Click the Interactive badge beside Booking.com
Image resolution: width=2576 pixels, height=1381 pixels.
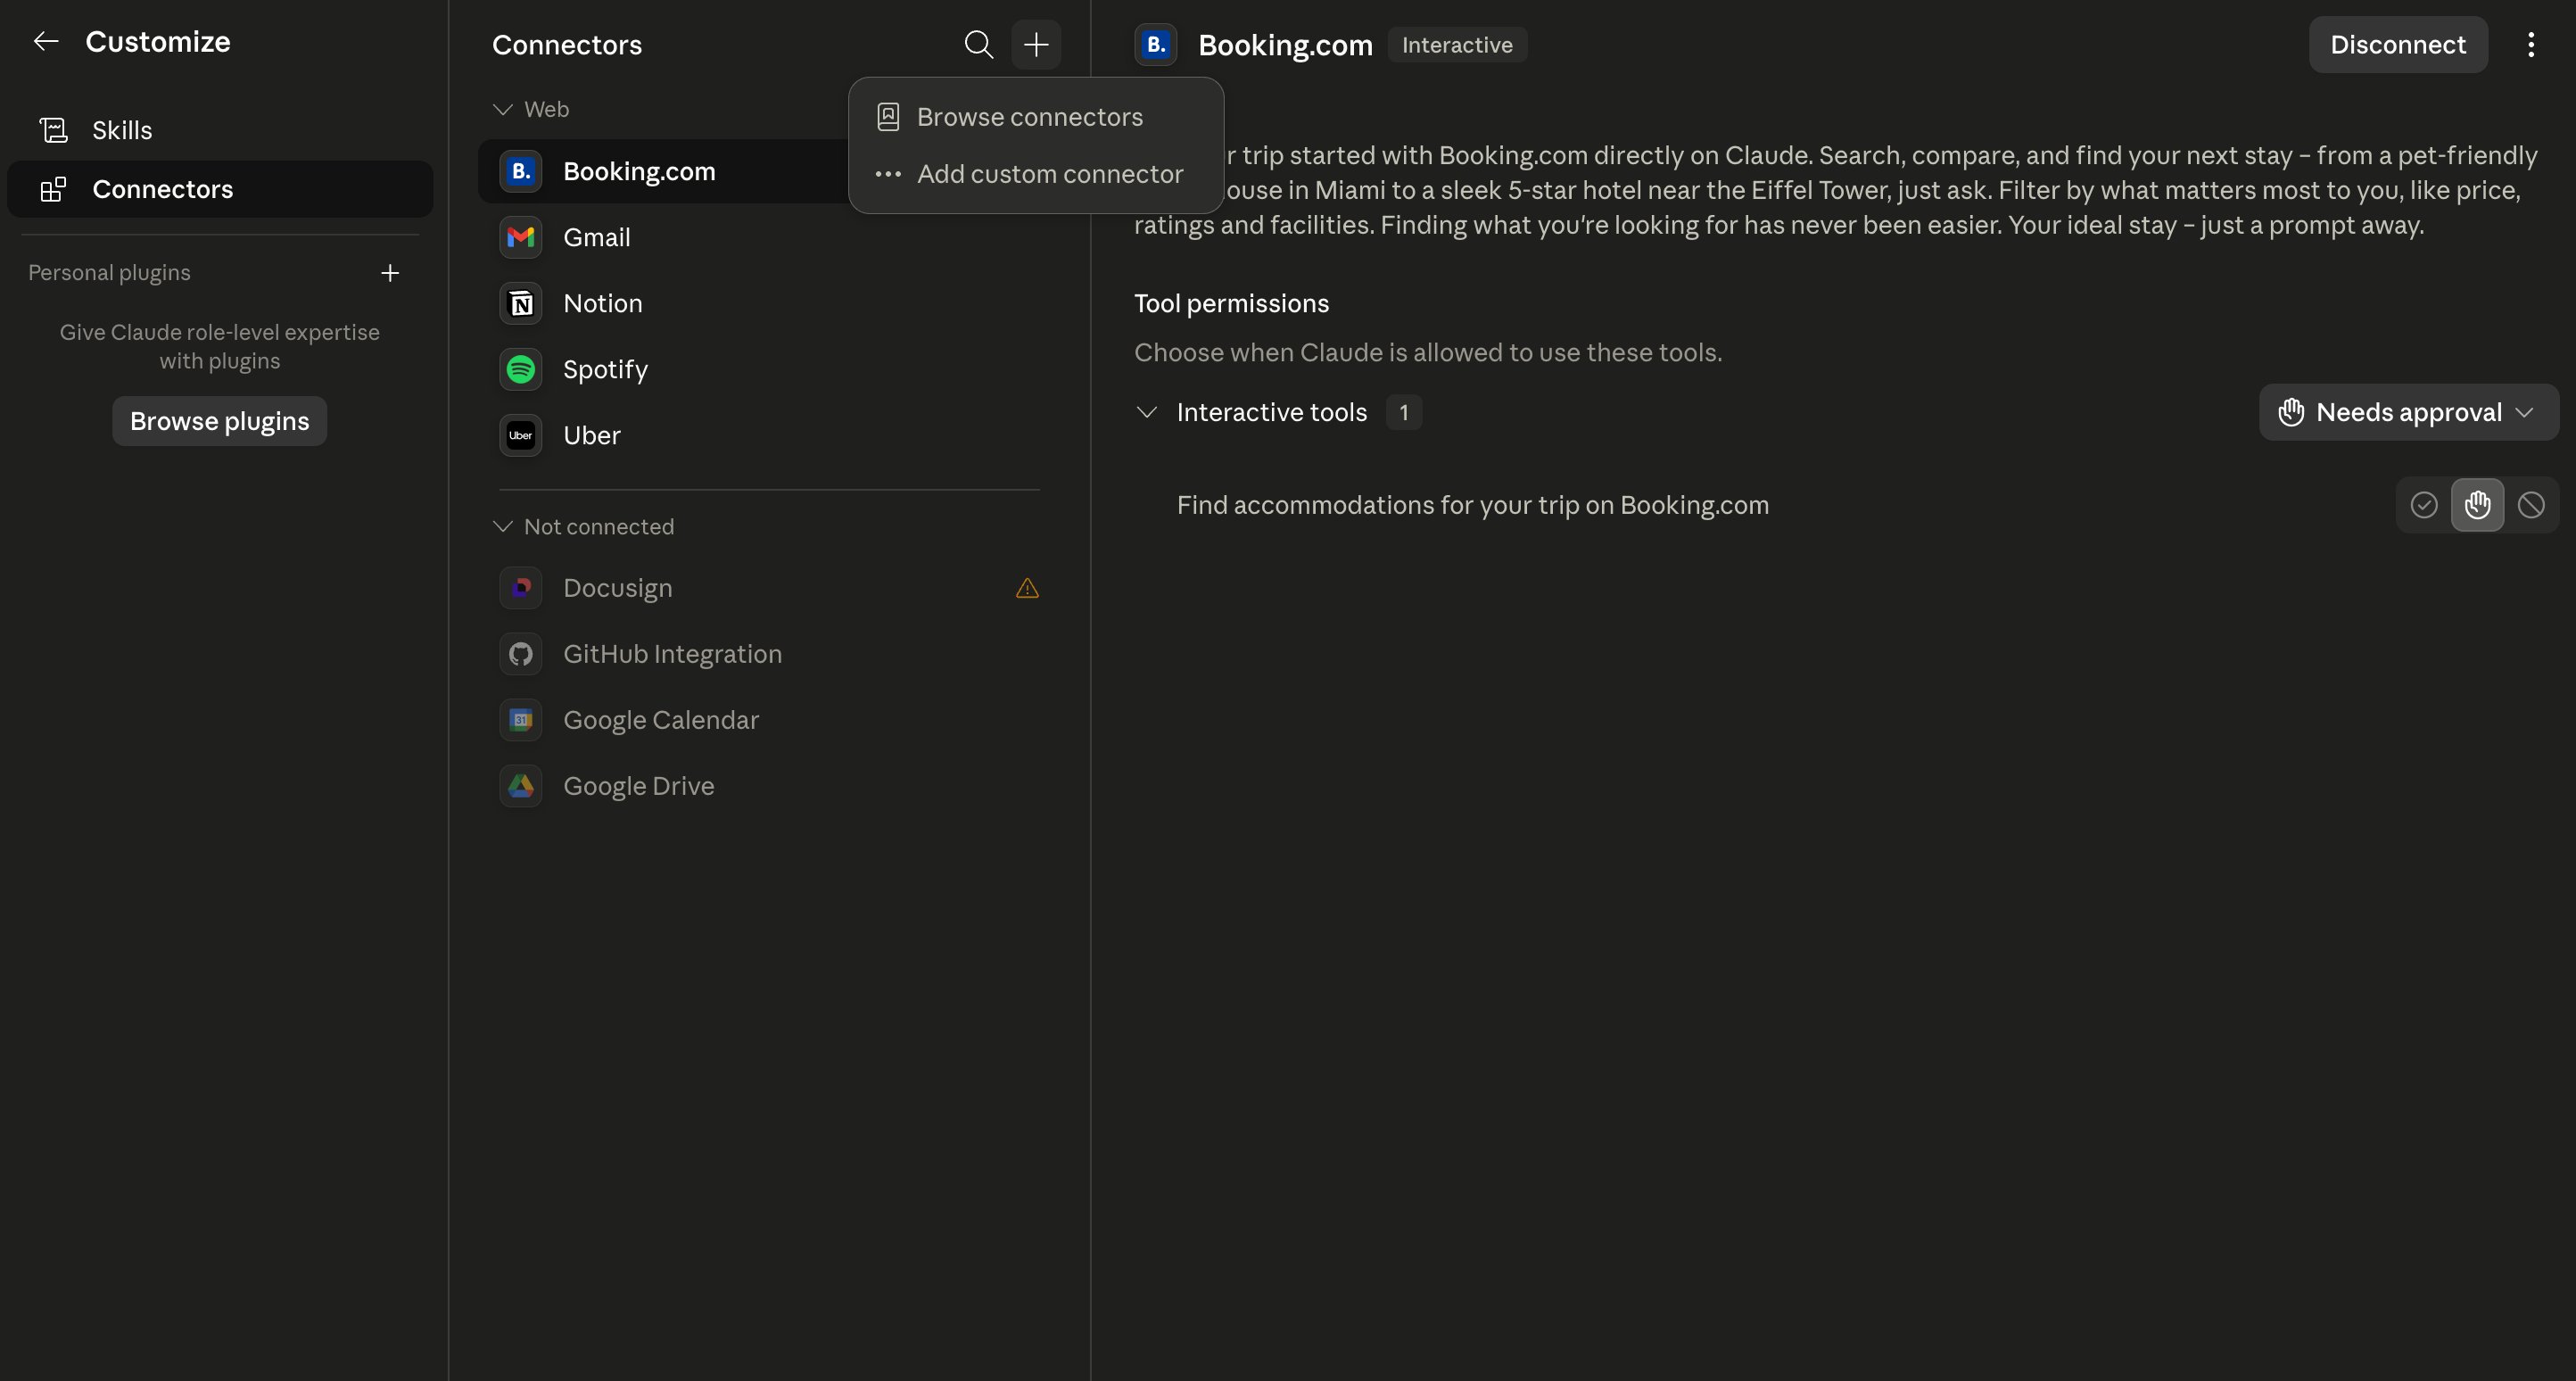[1457, 45]
